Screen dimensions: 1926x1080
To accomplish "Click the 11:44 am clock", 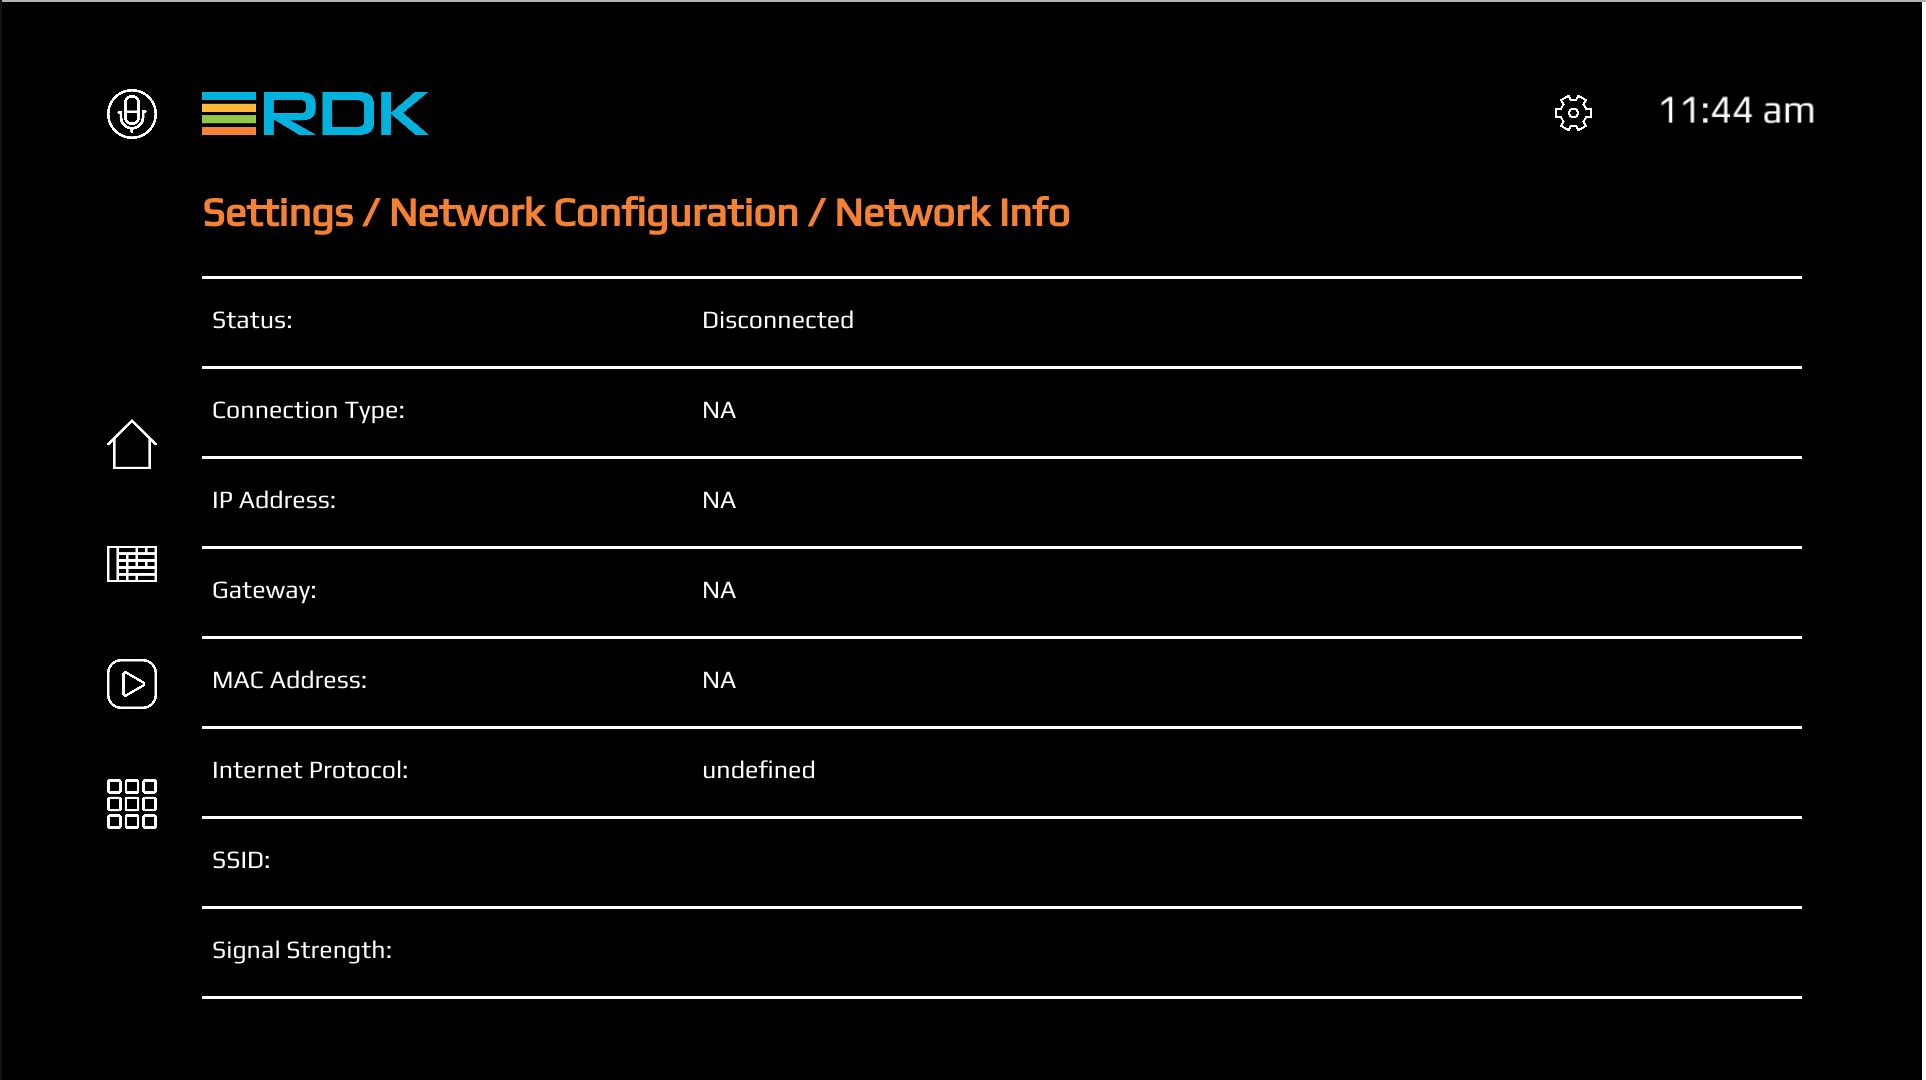I will point(1736,111).
